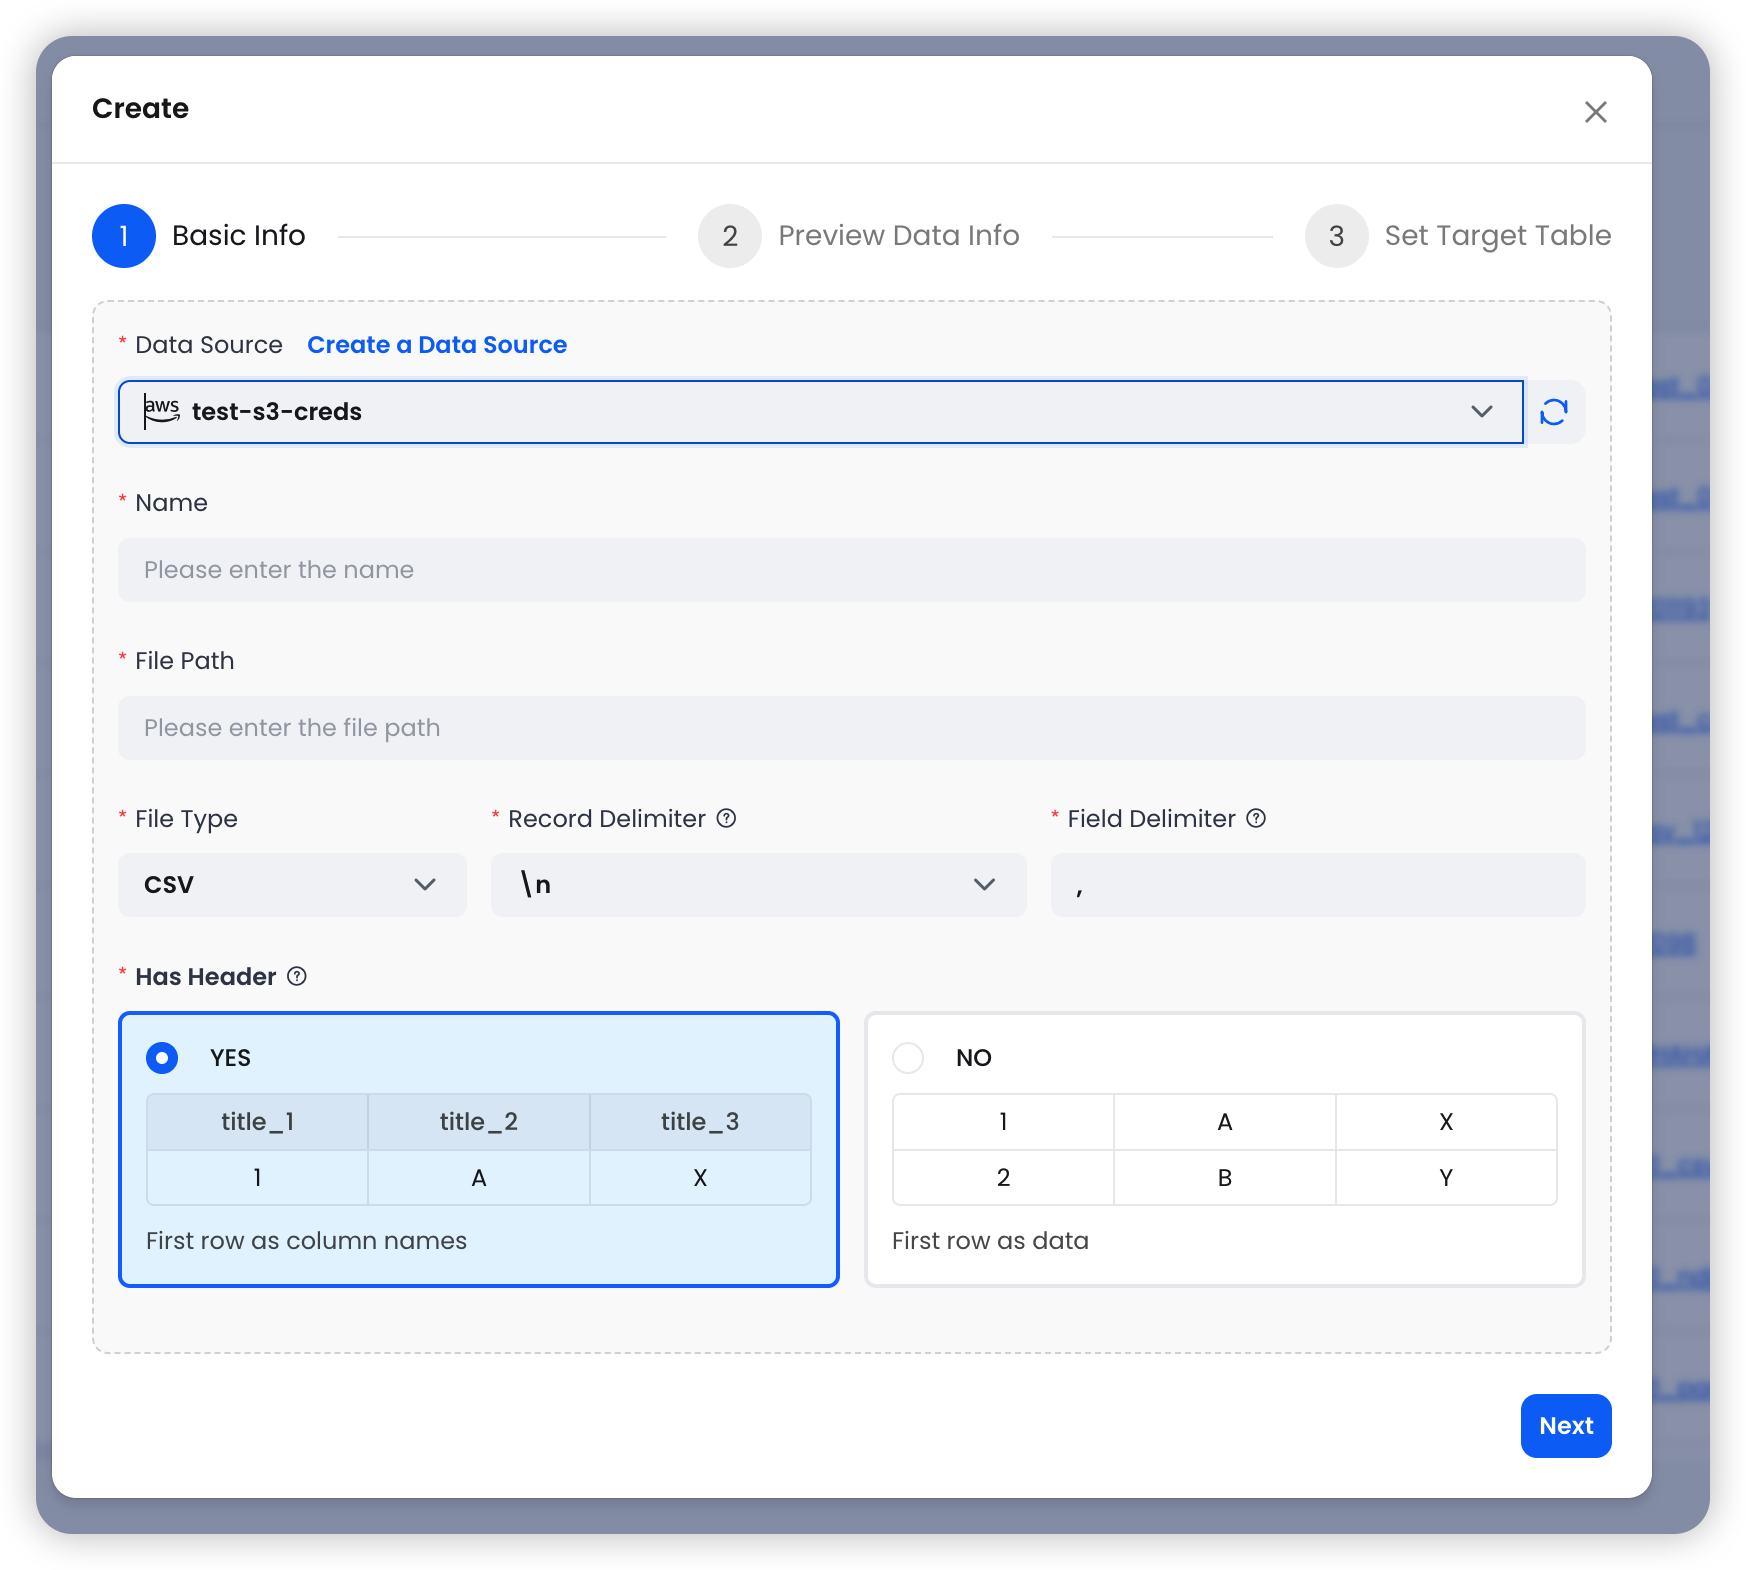
Task: Click the Please enter the name input field
Action: click(x=851, y=569)
